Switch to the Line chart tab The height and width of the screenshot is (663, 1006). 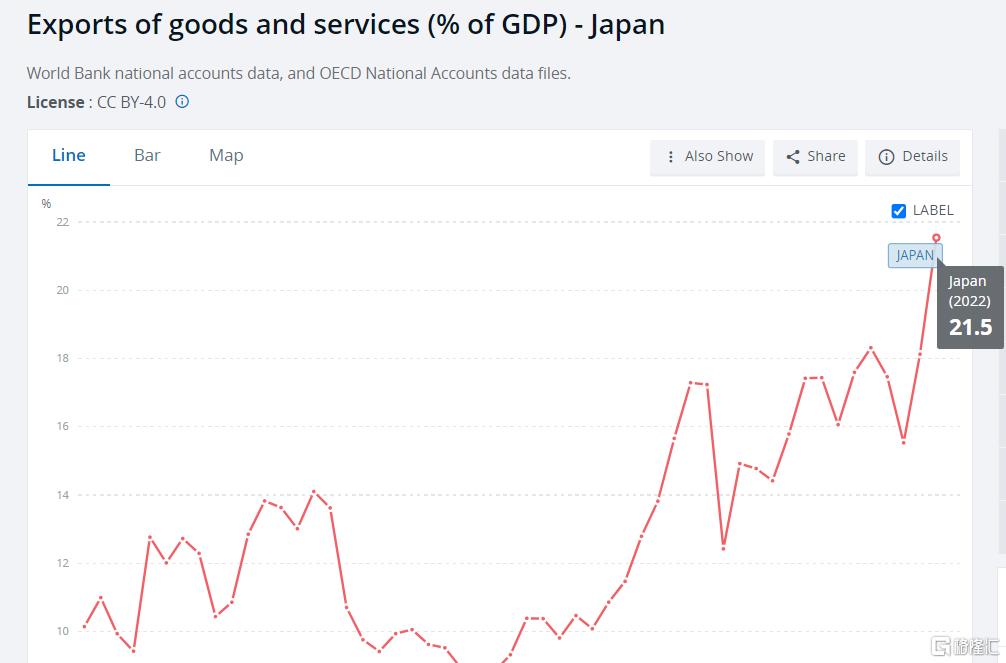pyautogui.click(x=69, y=156)
